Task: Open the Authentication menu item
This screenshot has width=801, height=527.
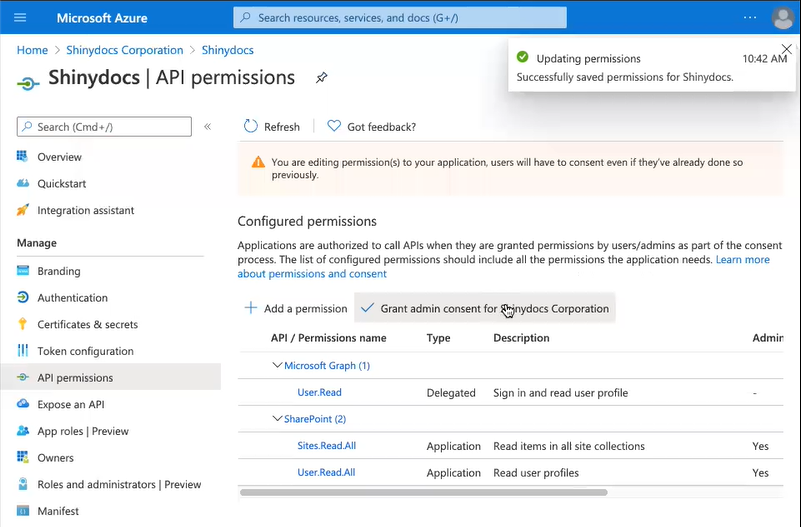Action: tap(72, 298)
